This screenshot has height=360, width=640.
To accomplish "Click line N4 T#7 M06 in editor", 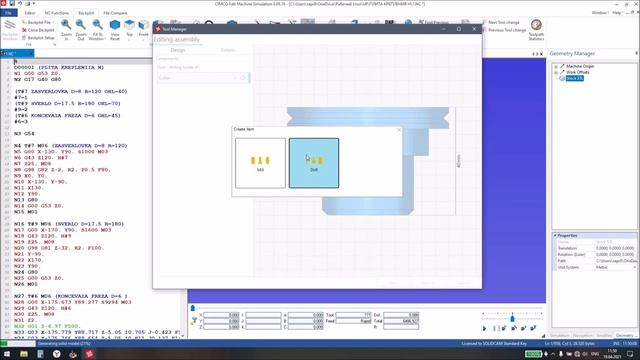I will pyautogui.click(x=71, y=146).
